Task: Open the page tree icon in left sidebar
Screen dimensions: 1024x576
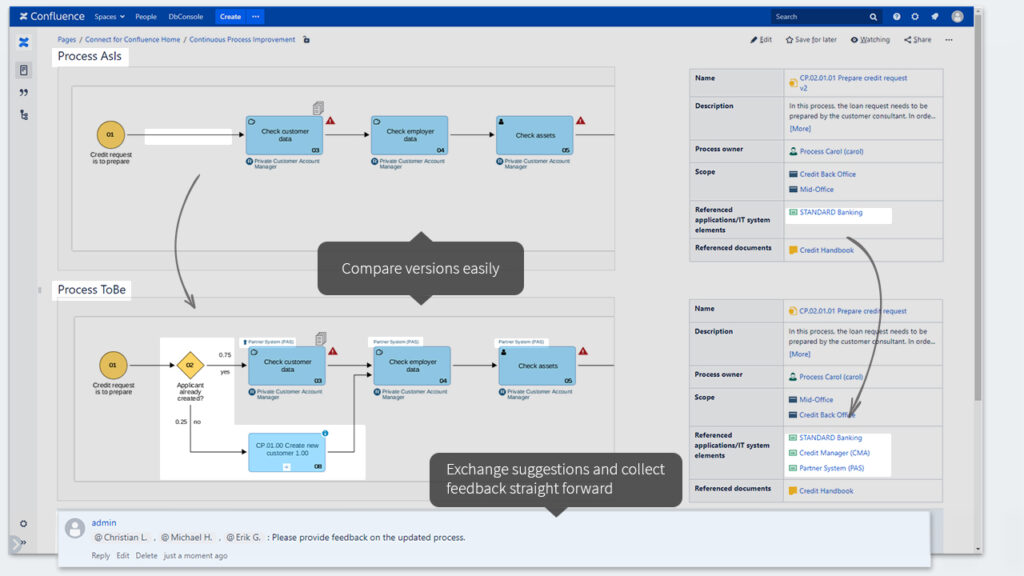Action: (x=23, y=68)
